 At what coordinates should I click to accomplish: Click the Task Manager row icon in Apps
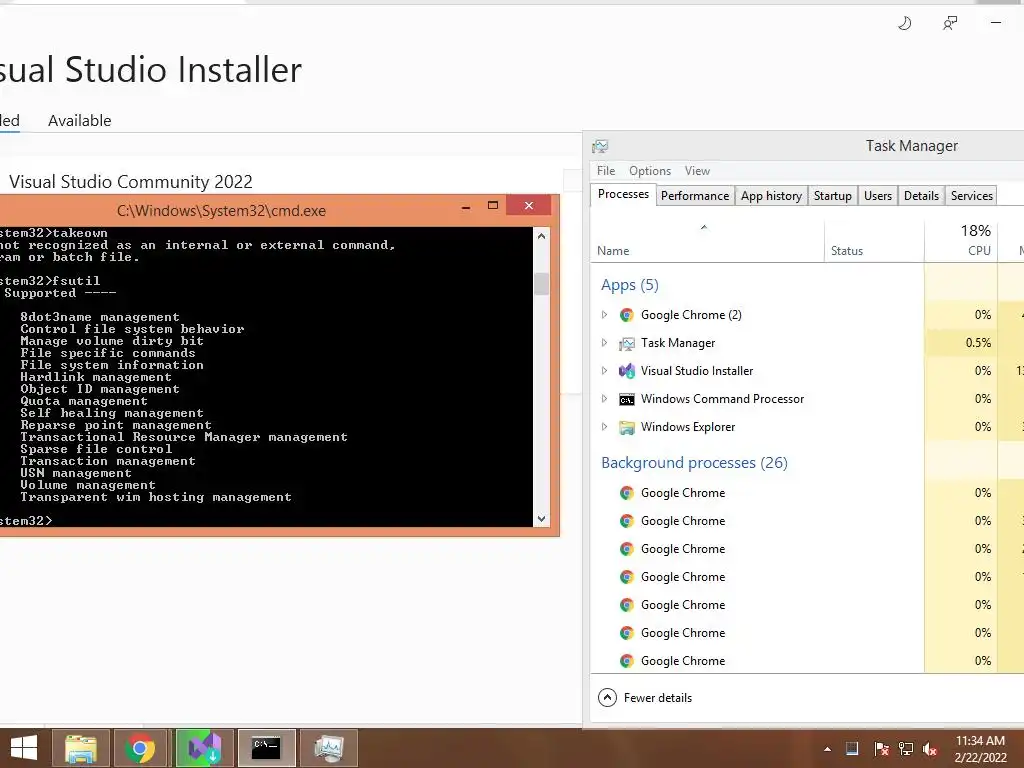(x=627, y=344)
